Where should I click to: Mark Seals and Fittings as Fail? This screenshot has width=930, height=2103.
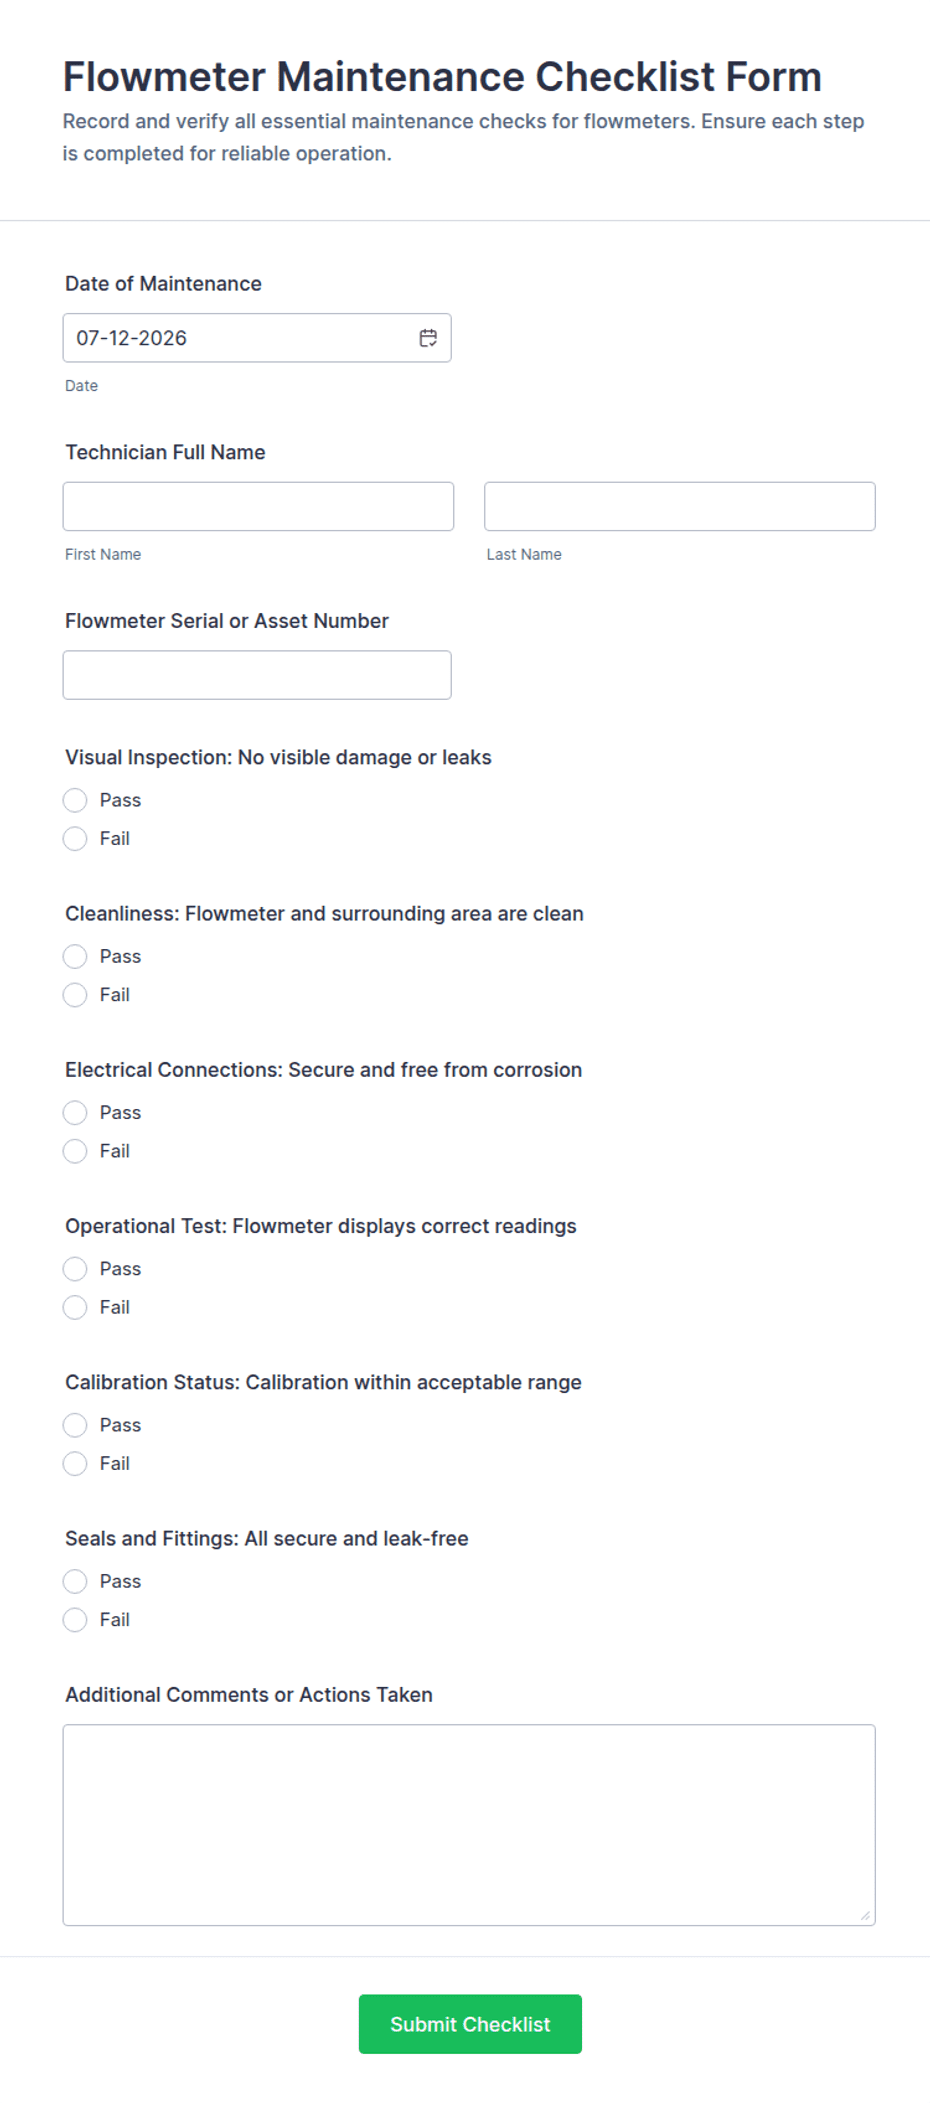coord(75,1619)
